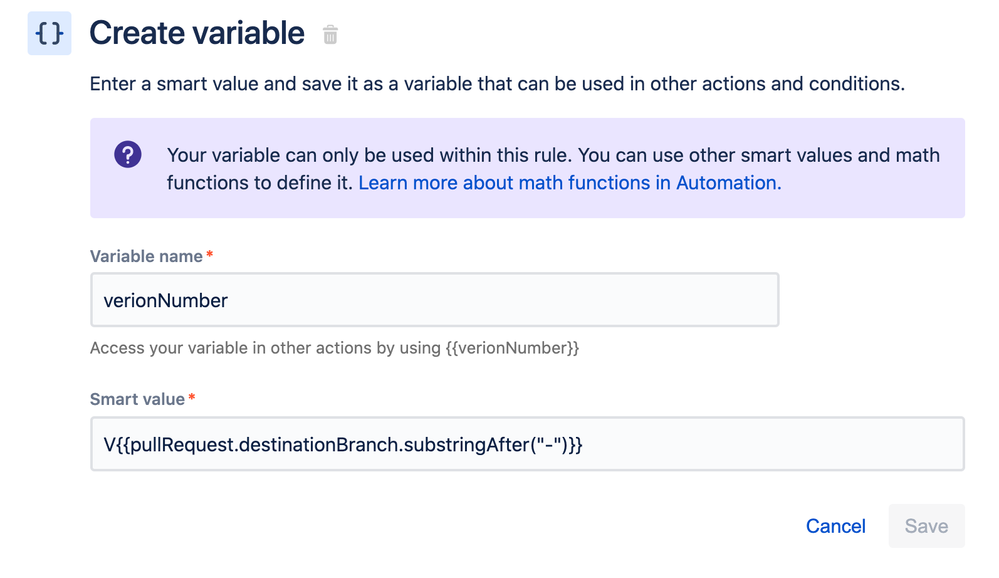
Task: Click the Smart value label
Action: (137, 400)
